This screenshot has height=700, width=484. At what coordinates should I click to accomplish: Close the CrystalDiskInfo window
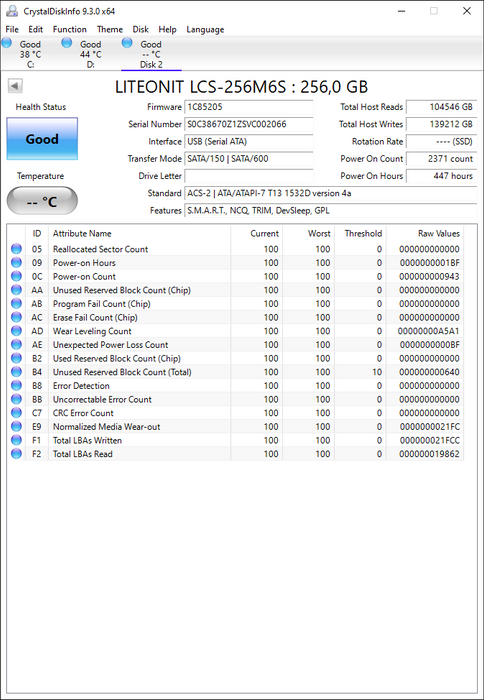467,11
